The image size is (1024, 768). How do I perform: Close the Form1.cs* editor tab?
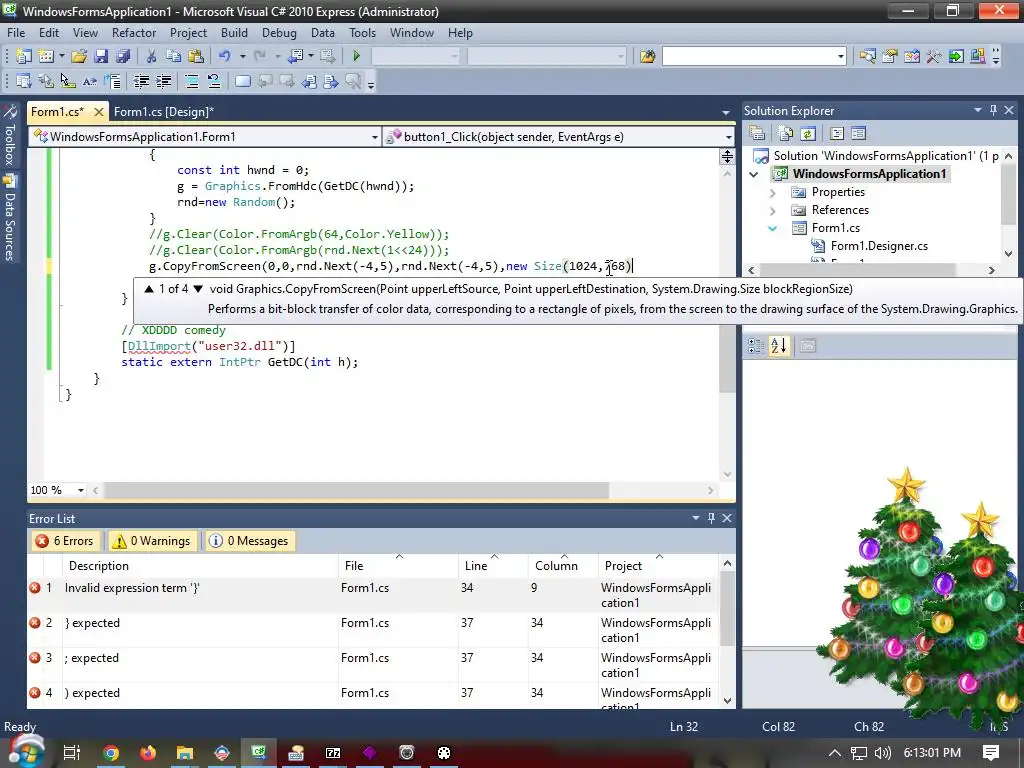[x=99, y=112]
